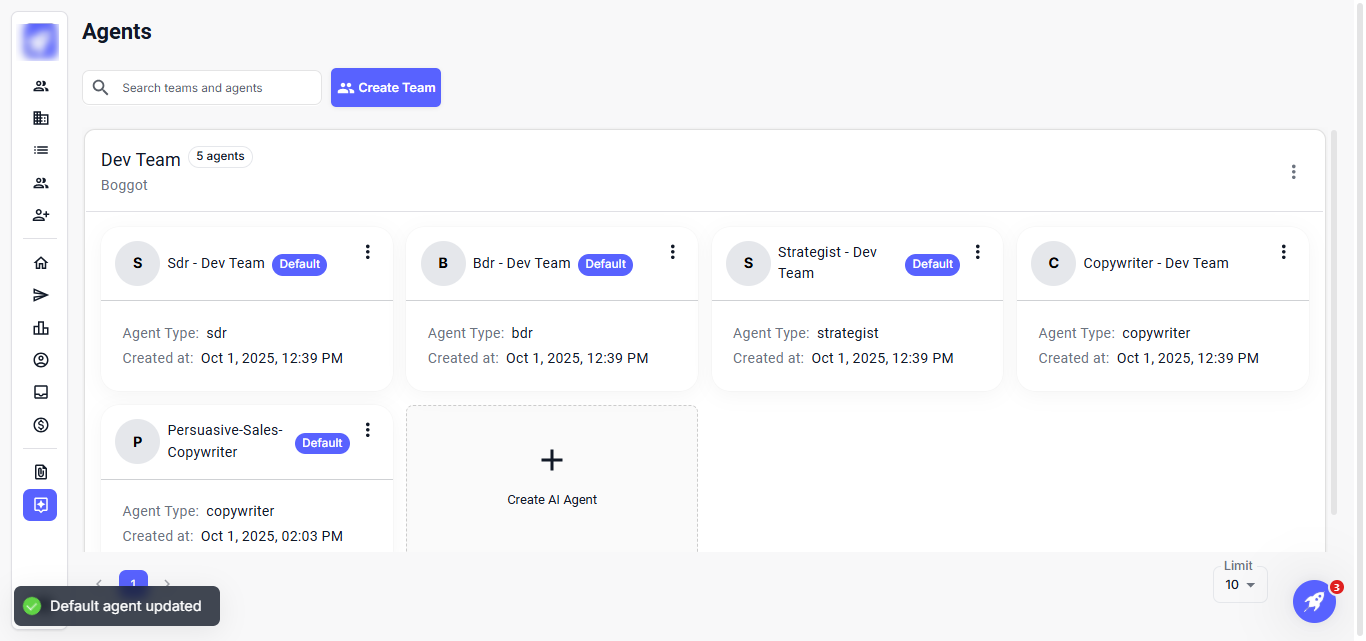Select page 1 in pagination
The width and height of the screenshot is (1366, 641).
click(133, 584)
